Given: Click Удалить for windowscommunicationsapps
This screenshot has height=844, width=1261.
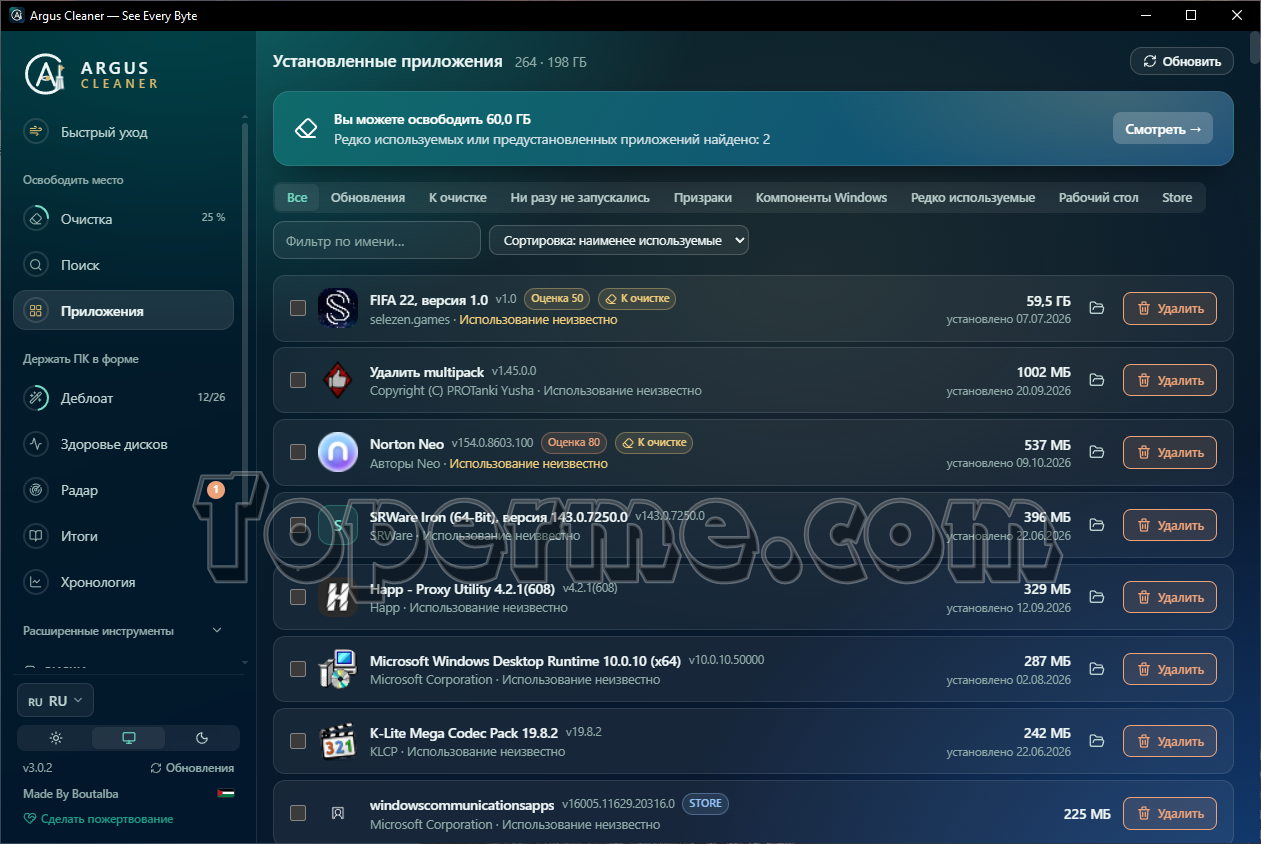Looking at the screenshot, I should [1170, 813].
